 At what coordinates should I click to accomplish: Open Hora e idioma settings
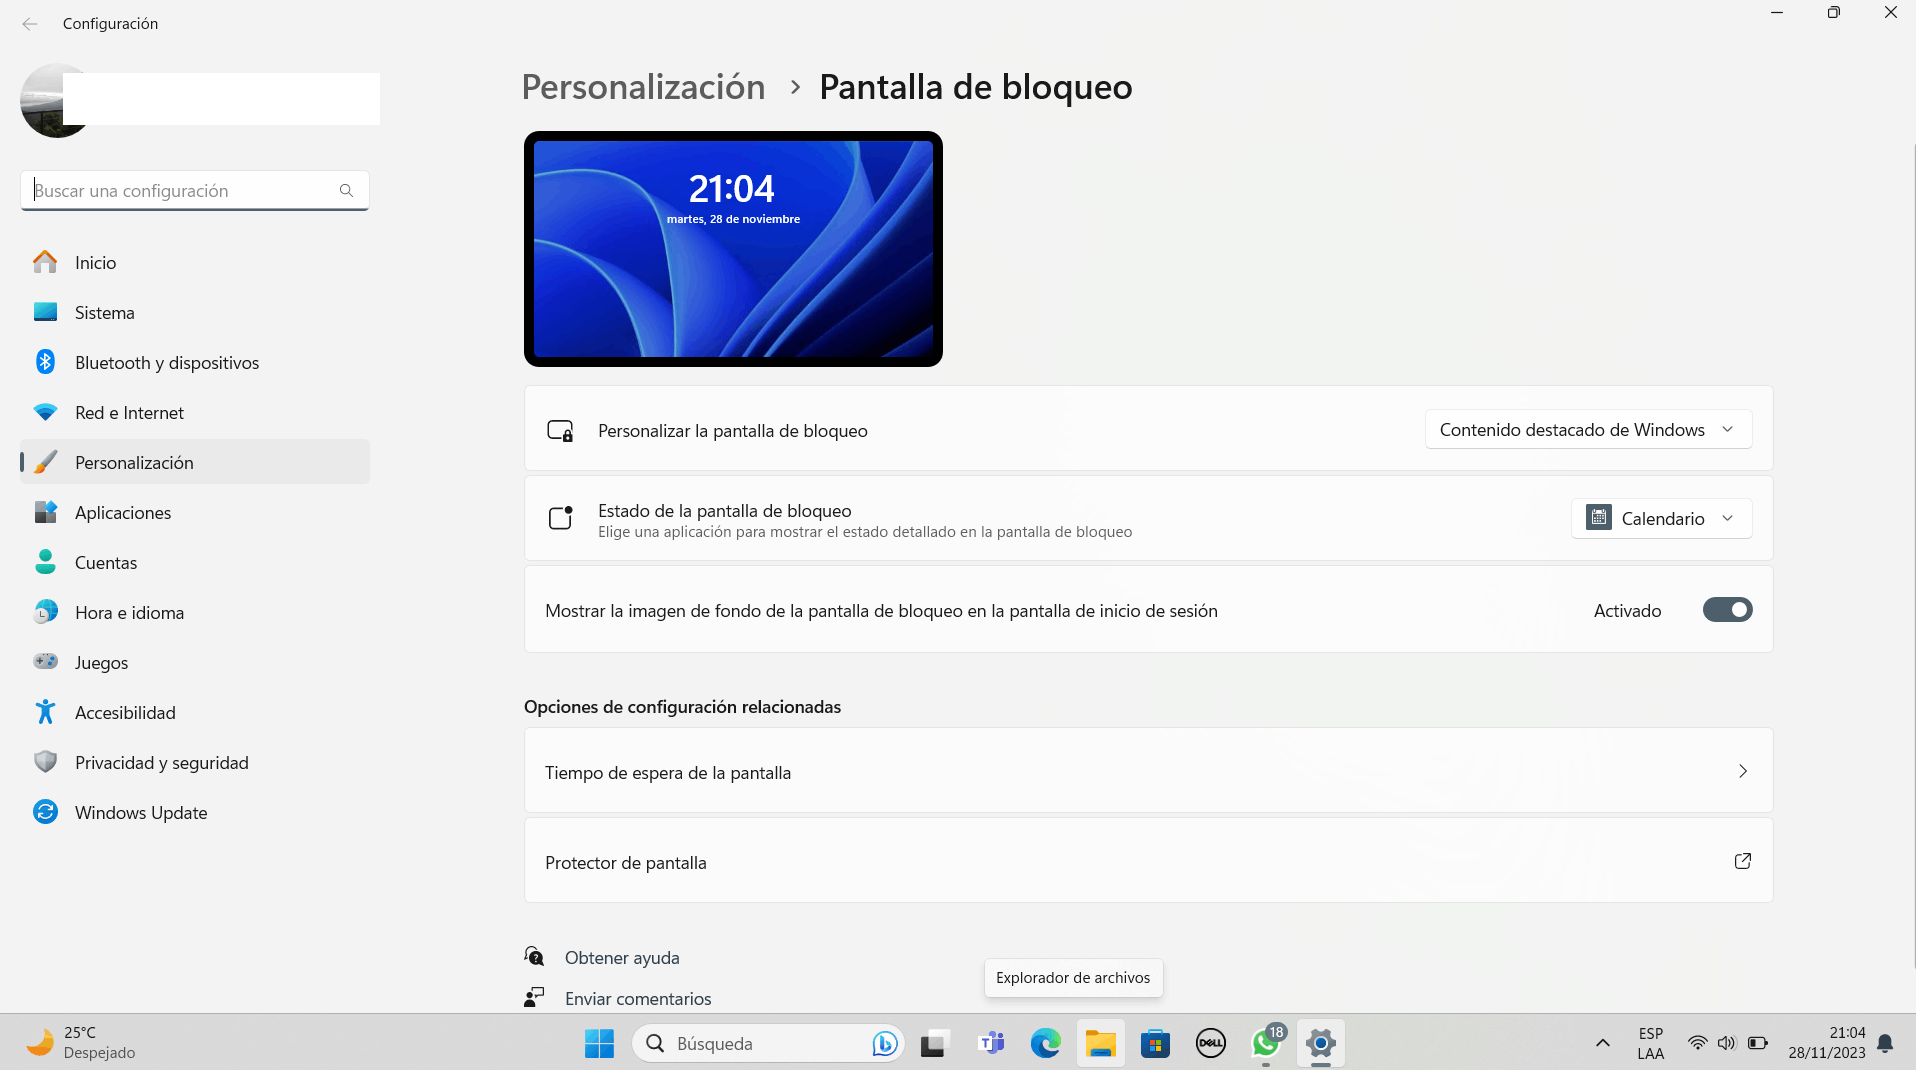[x=195, y=613]
